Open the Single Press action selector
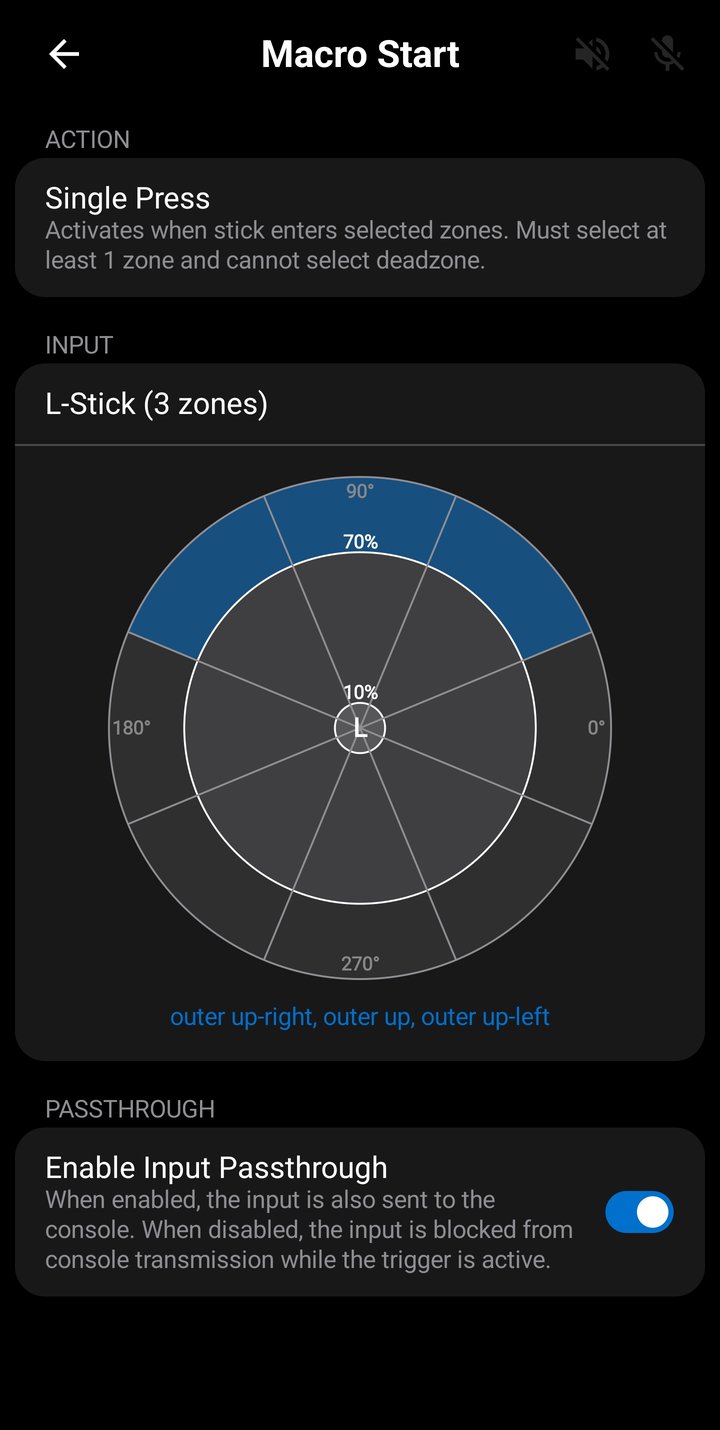 360,225
